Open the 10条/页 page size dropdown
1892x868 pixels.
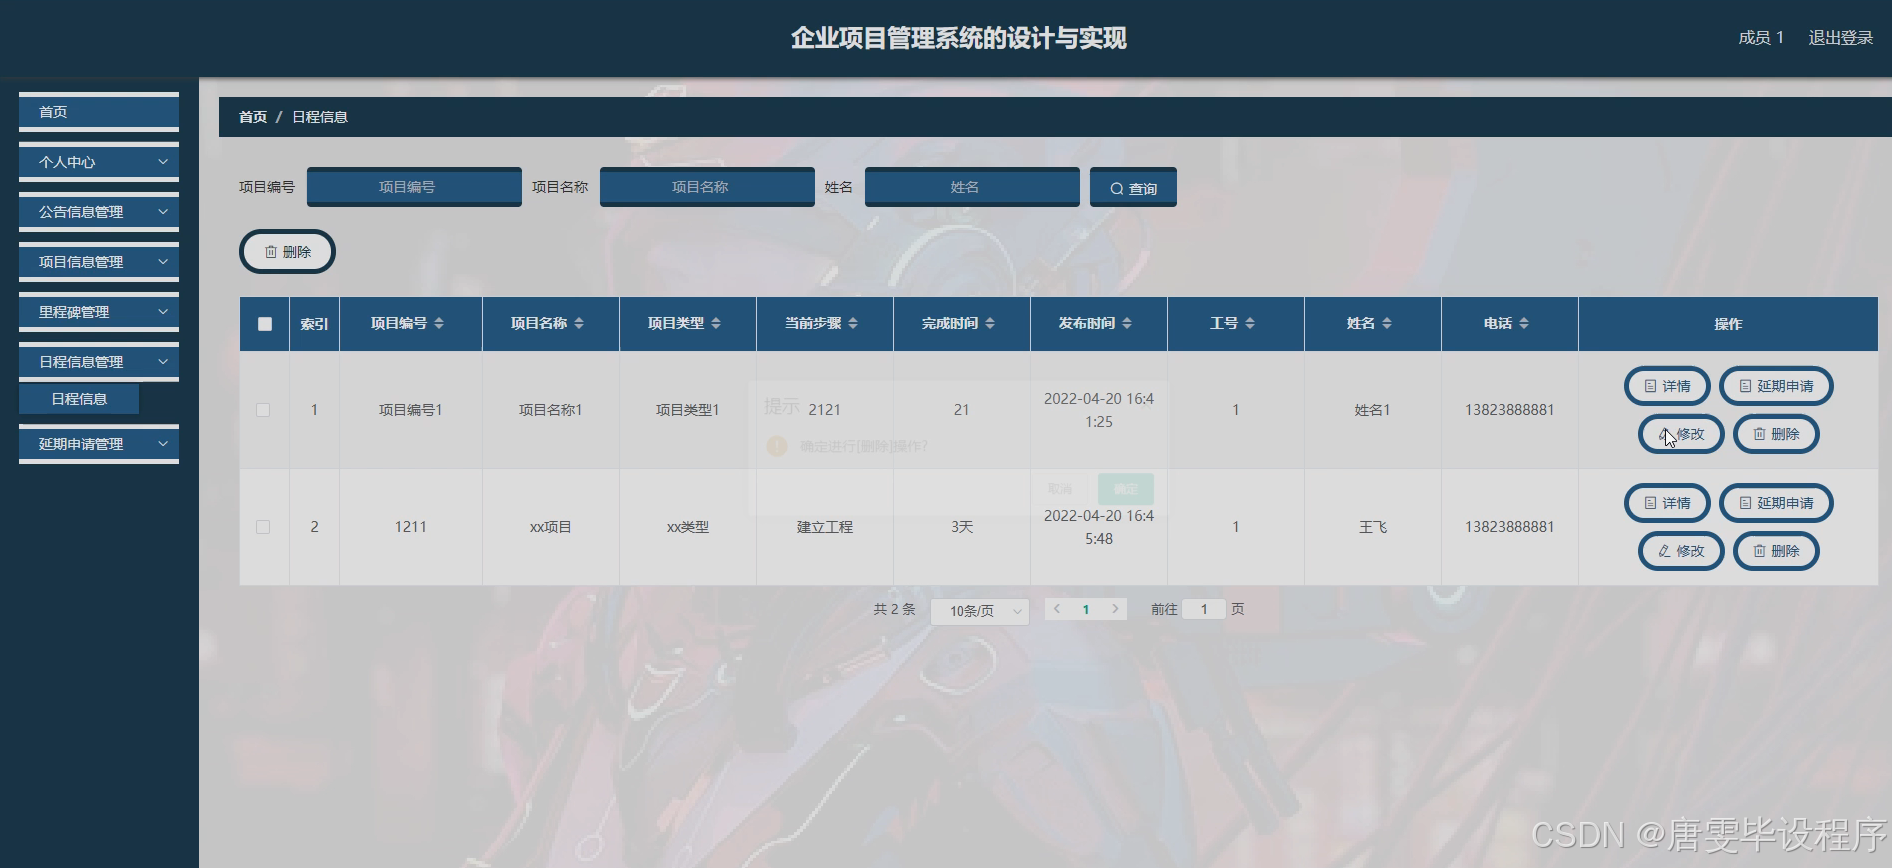click(980, 611)
